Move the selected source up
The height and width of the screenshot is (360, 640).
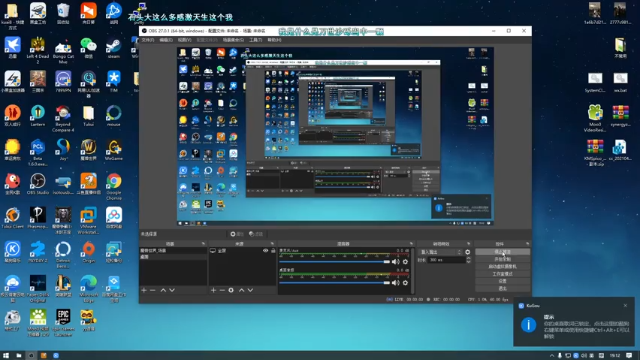(242, 290)
